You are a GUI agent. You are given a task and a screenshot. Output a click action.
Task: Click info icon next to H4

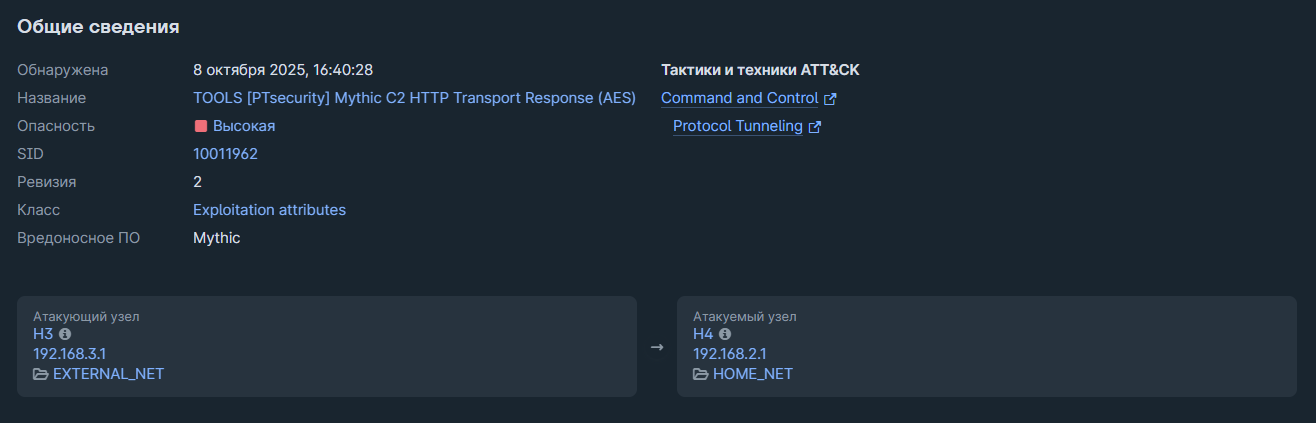(x=725, y=334)
